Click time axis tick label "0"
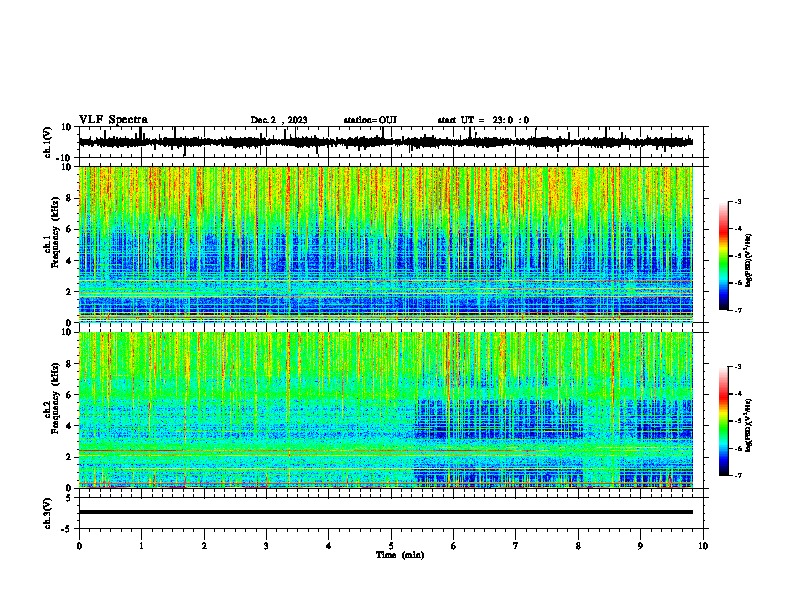 click(x=79, y=546)
